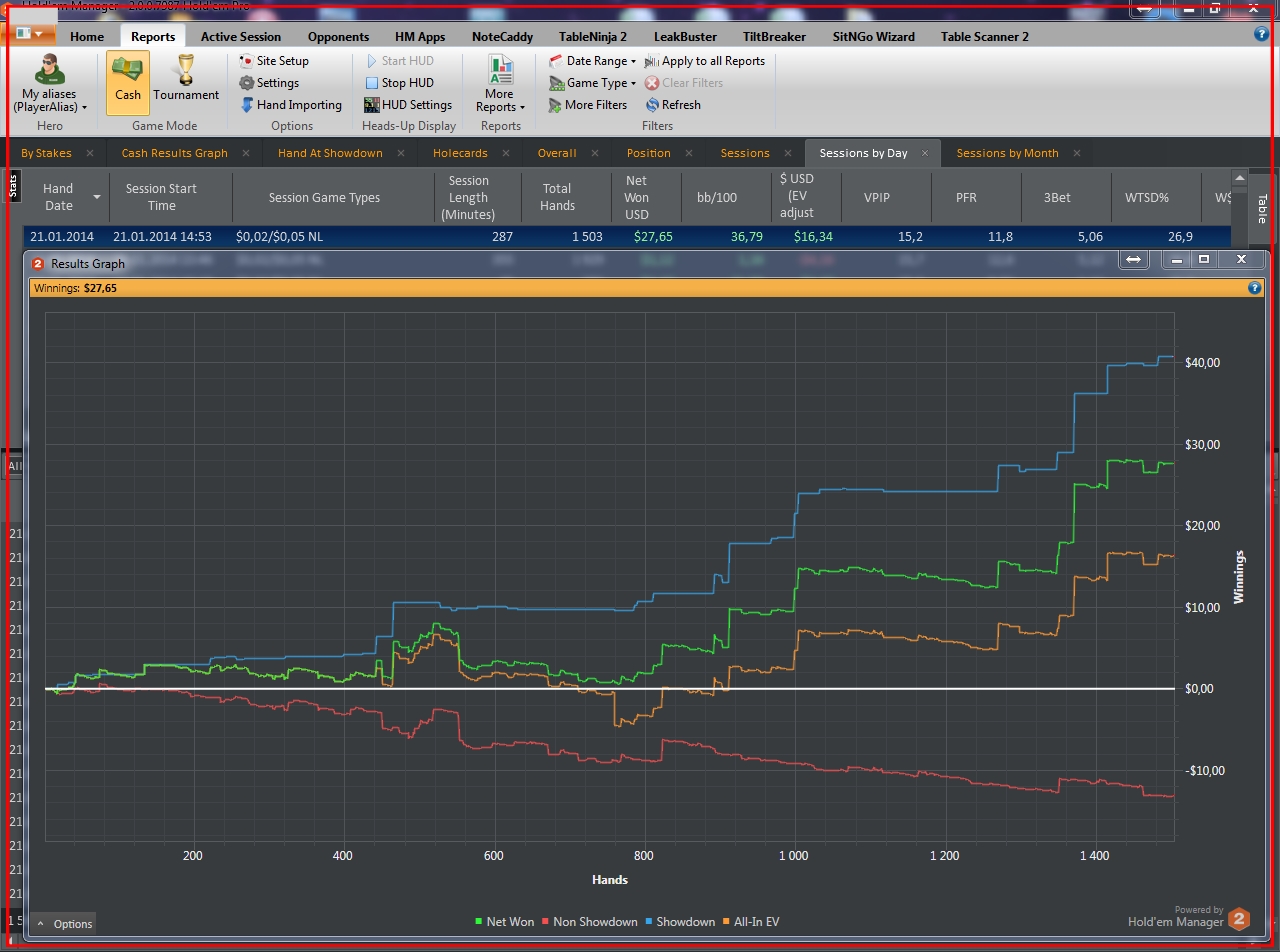Click Results Graph double-arrow width button
The width and height of the screenshot is (1280, 952).
click(1133, 260)
